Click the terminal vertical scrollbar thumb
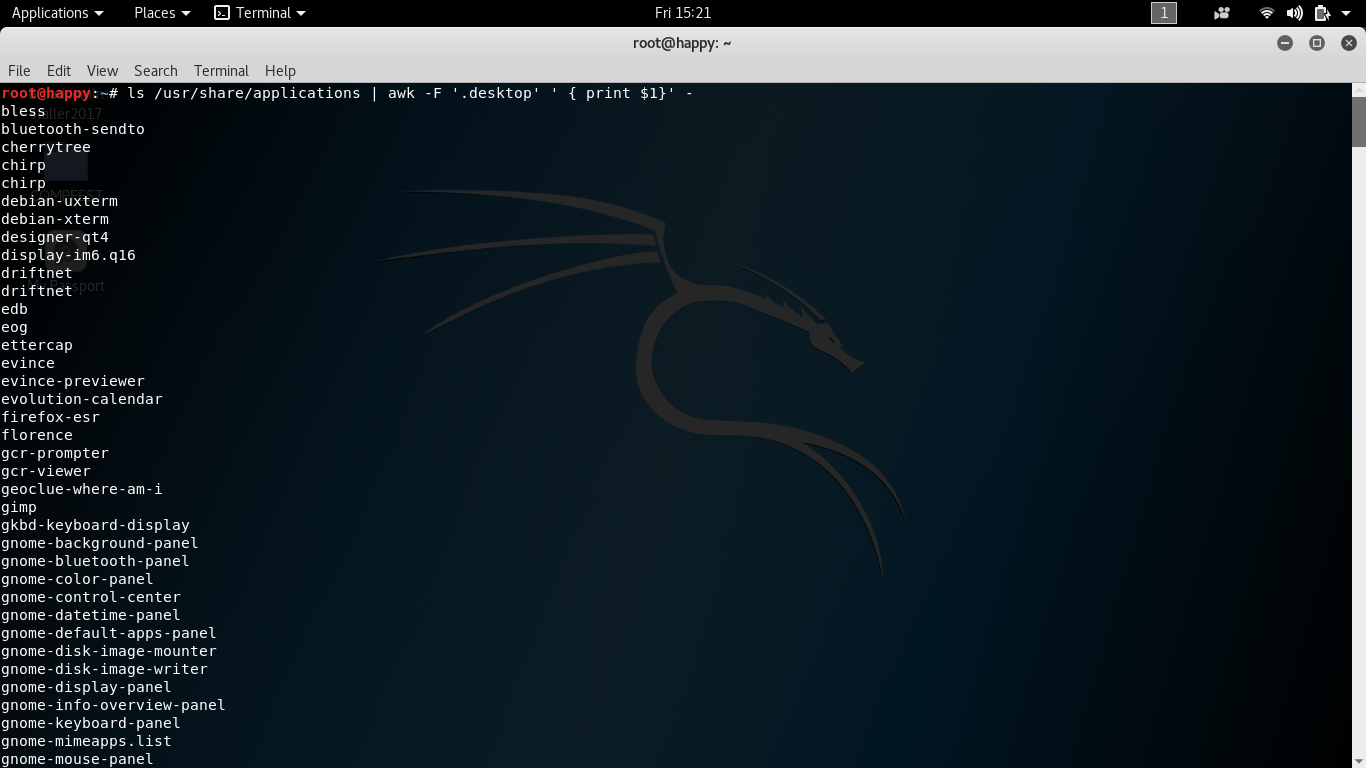1366x768 pixels. pos(1359,121)
